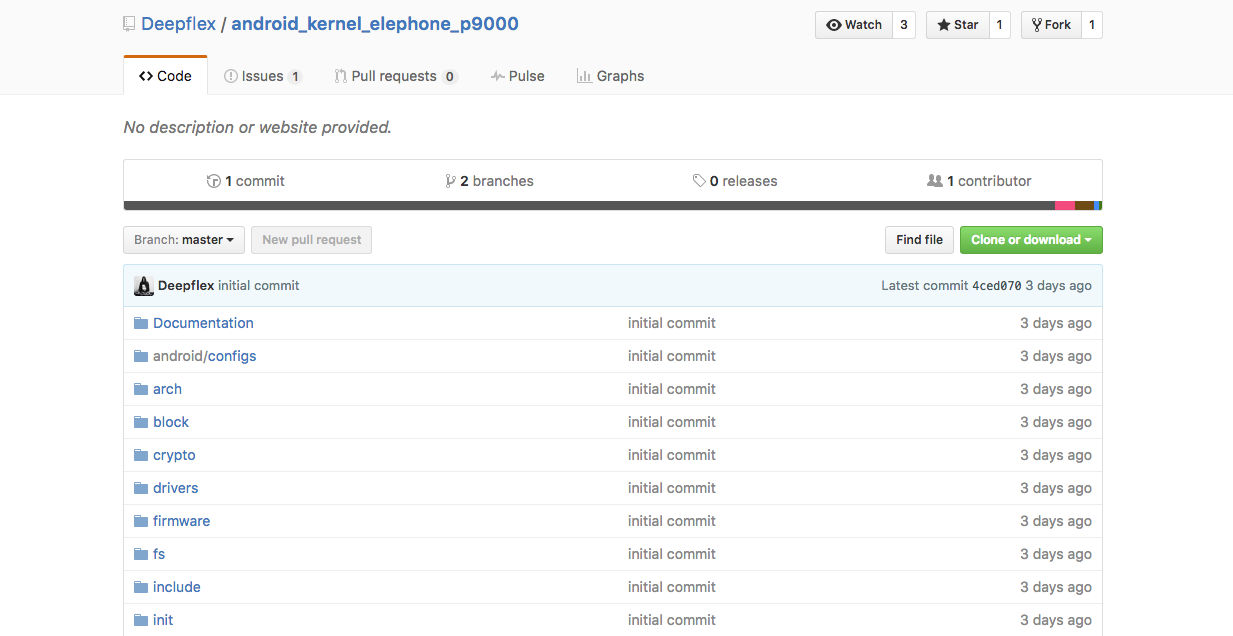
Task: View the 1 contributor page
Action: click(x=979, y=181)
